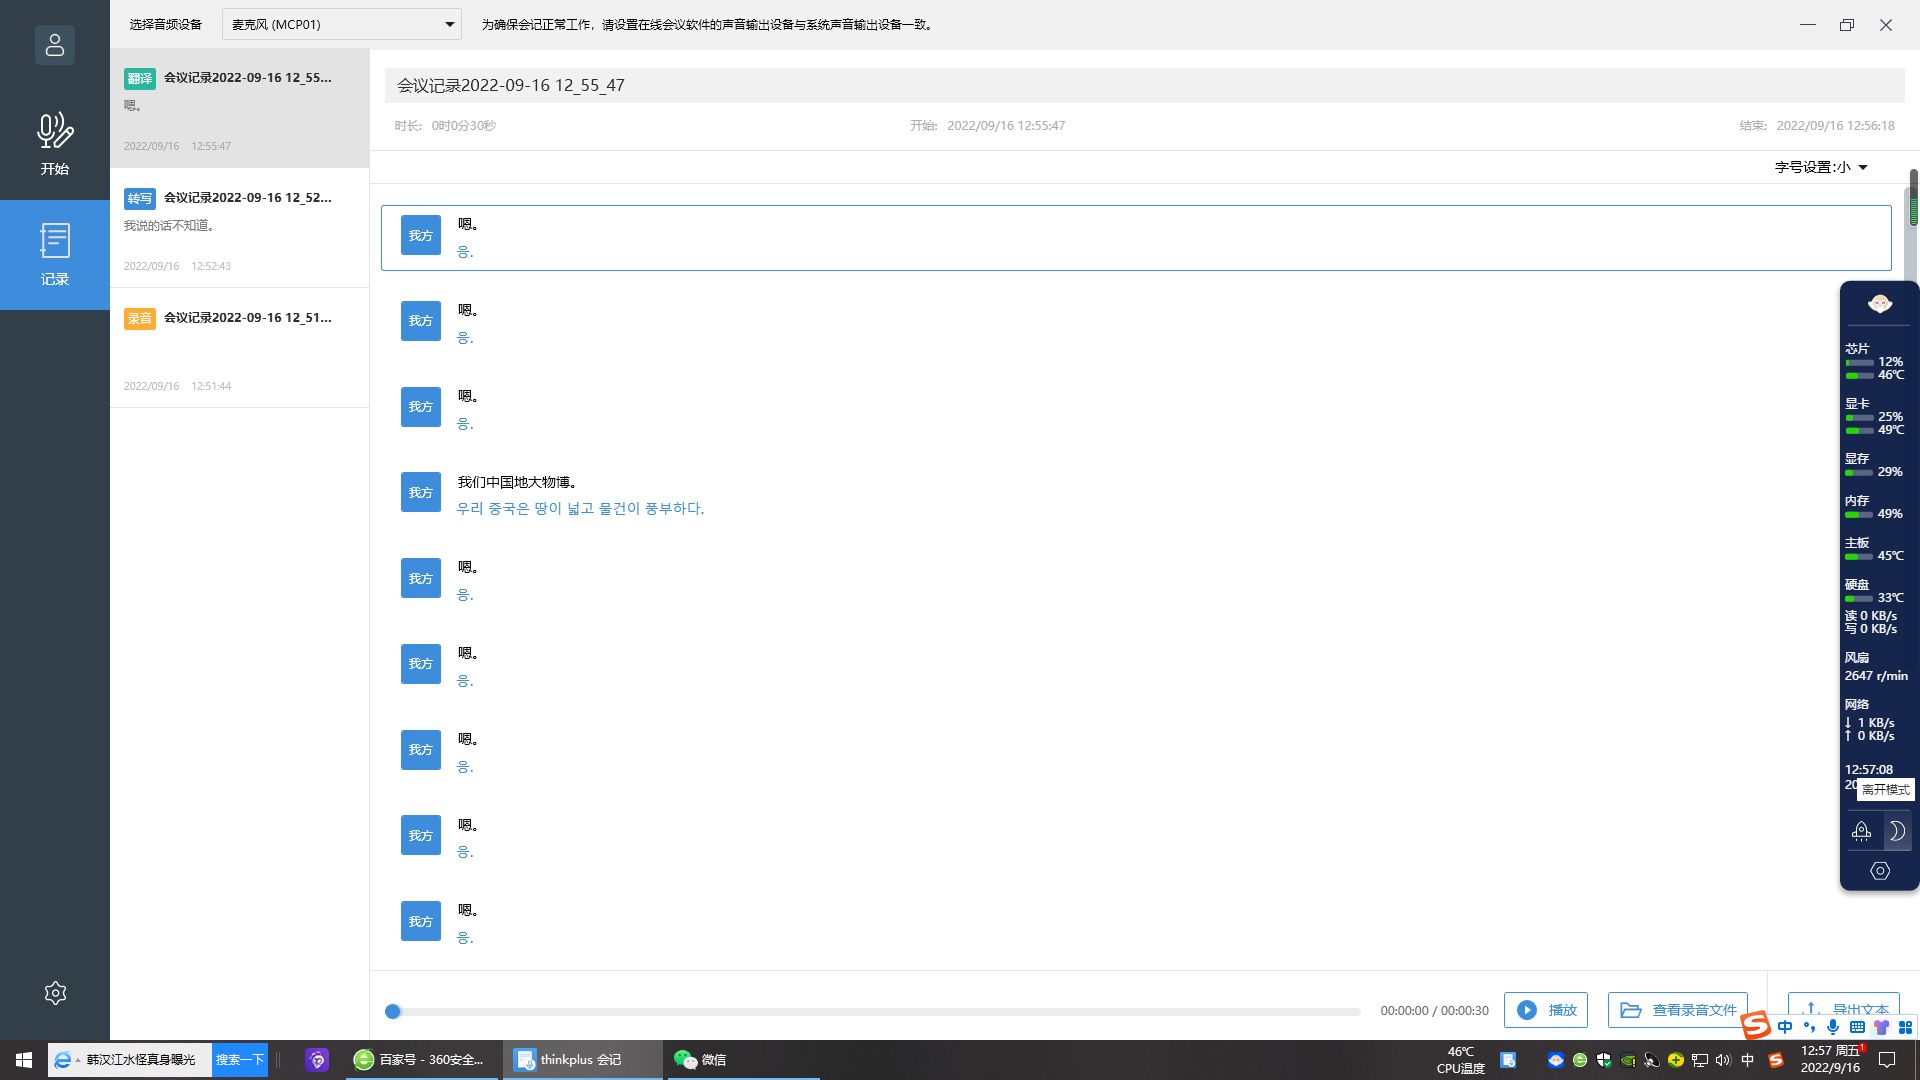Click the 播放 play button

click(1545, 1010)
